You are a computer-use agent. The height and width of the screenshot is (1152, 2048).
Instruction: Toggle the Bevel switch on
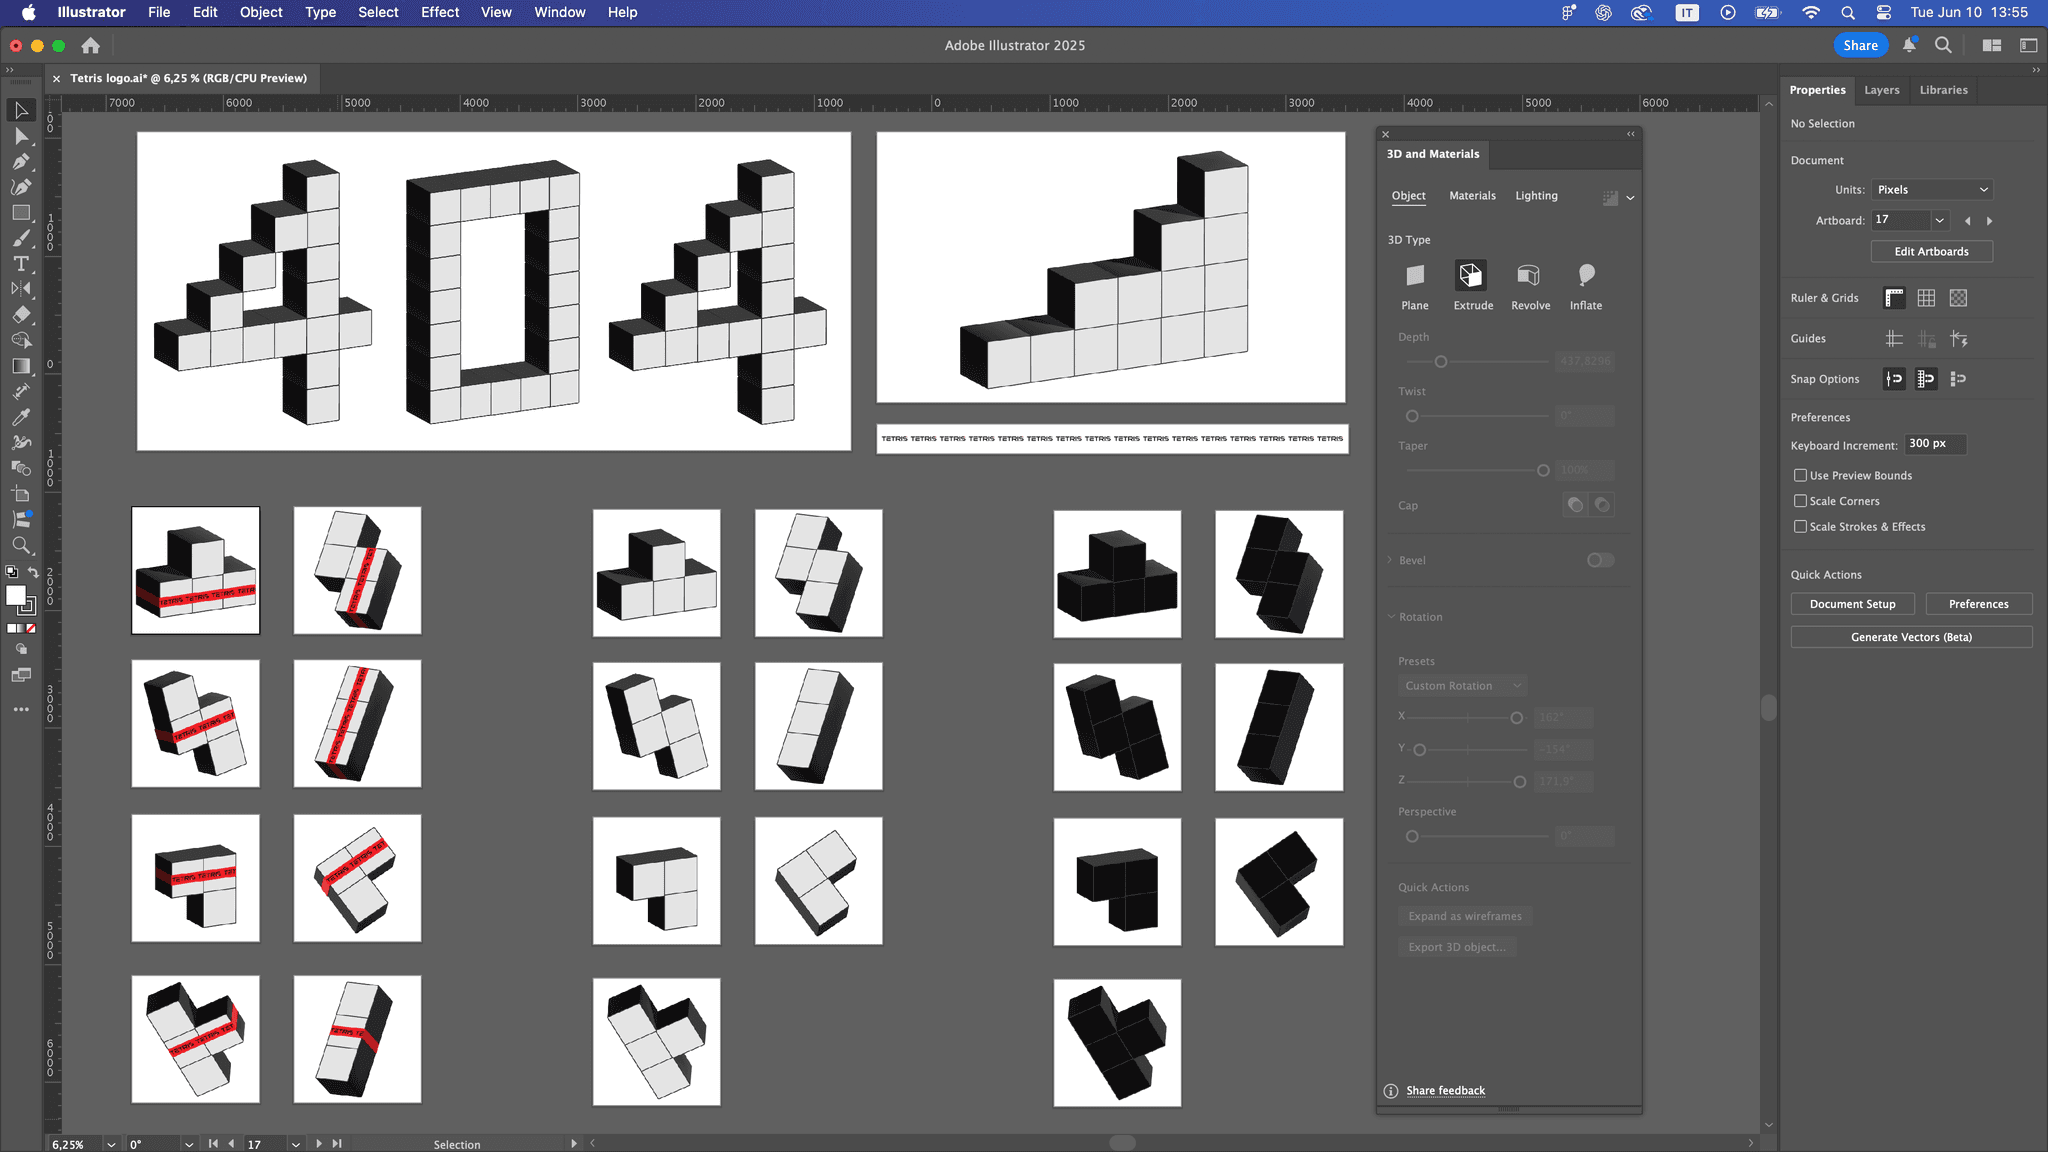pyautogui.click(x=1600, y=560)
